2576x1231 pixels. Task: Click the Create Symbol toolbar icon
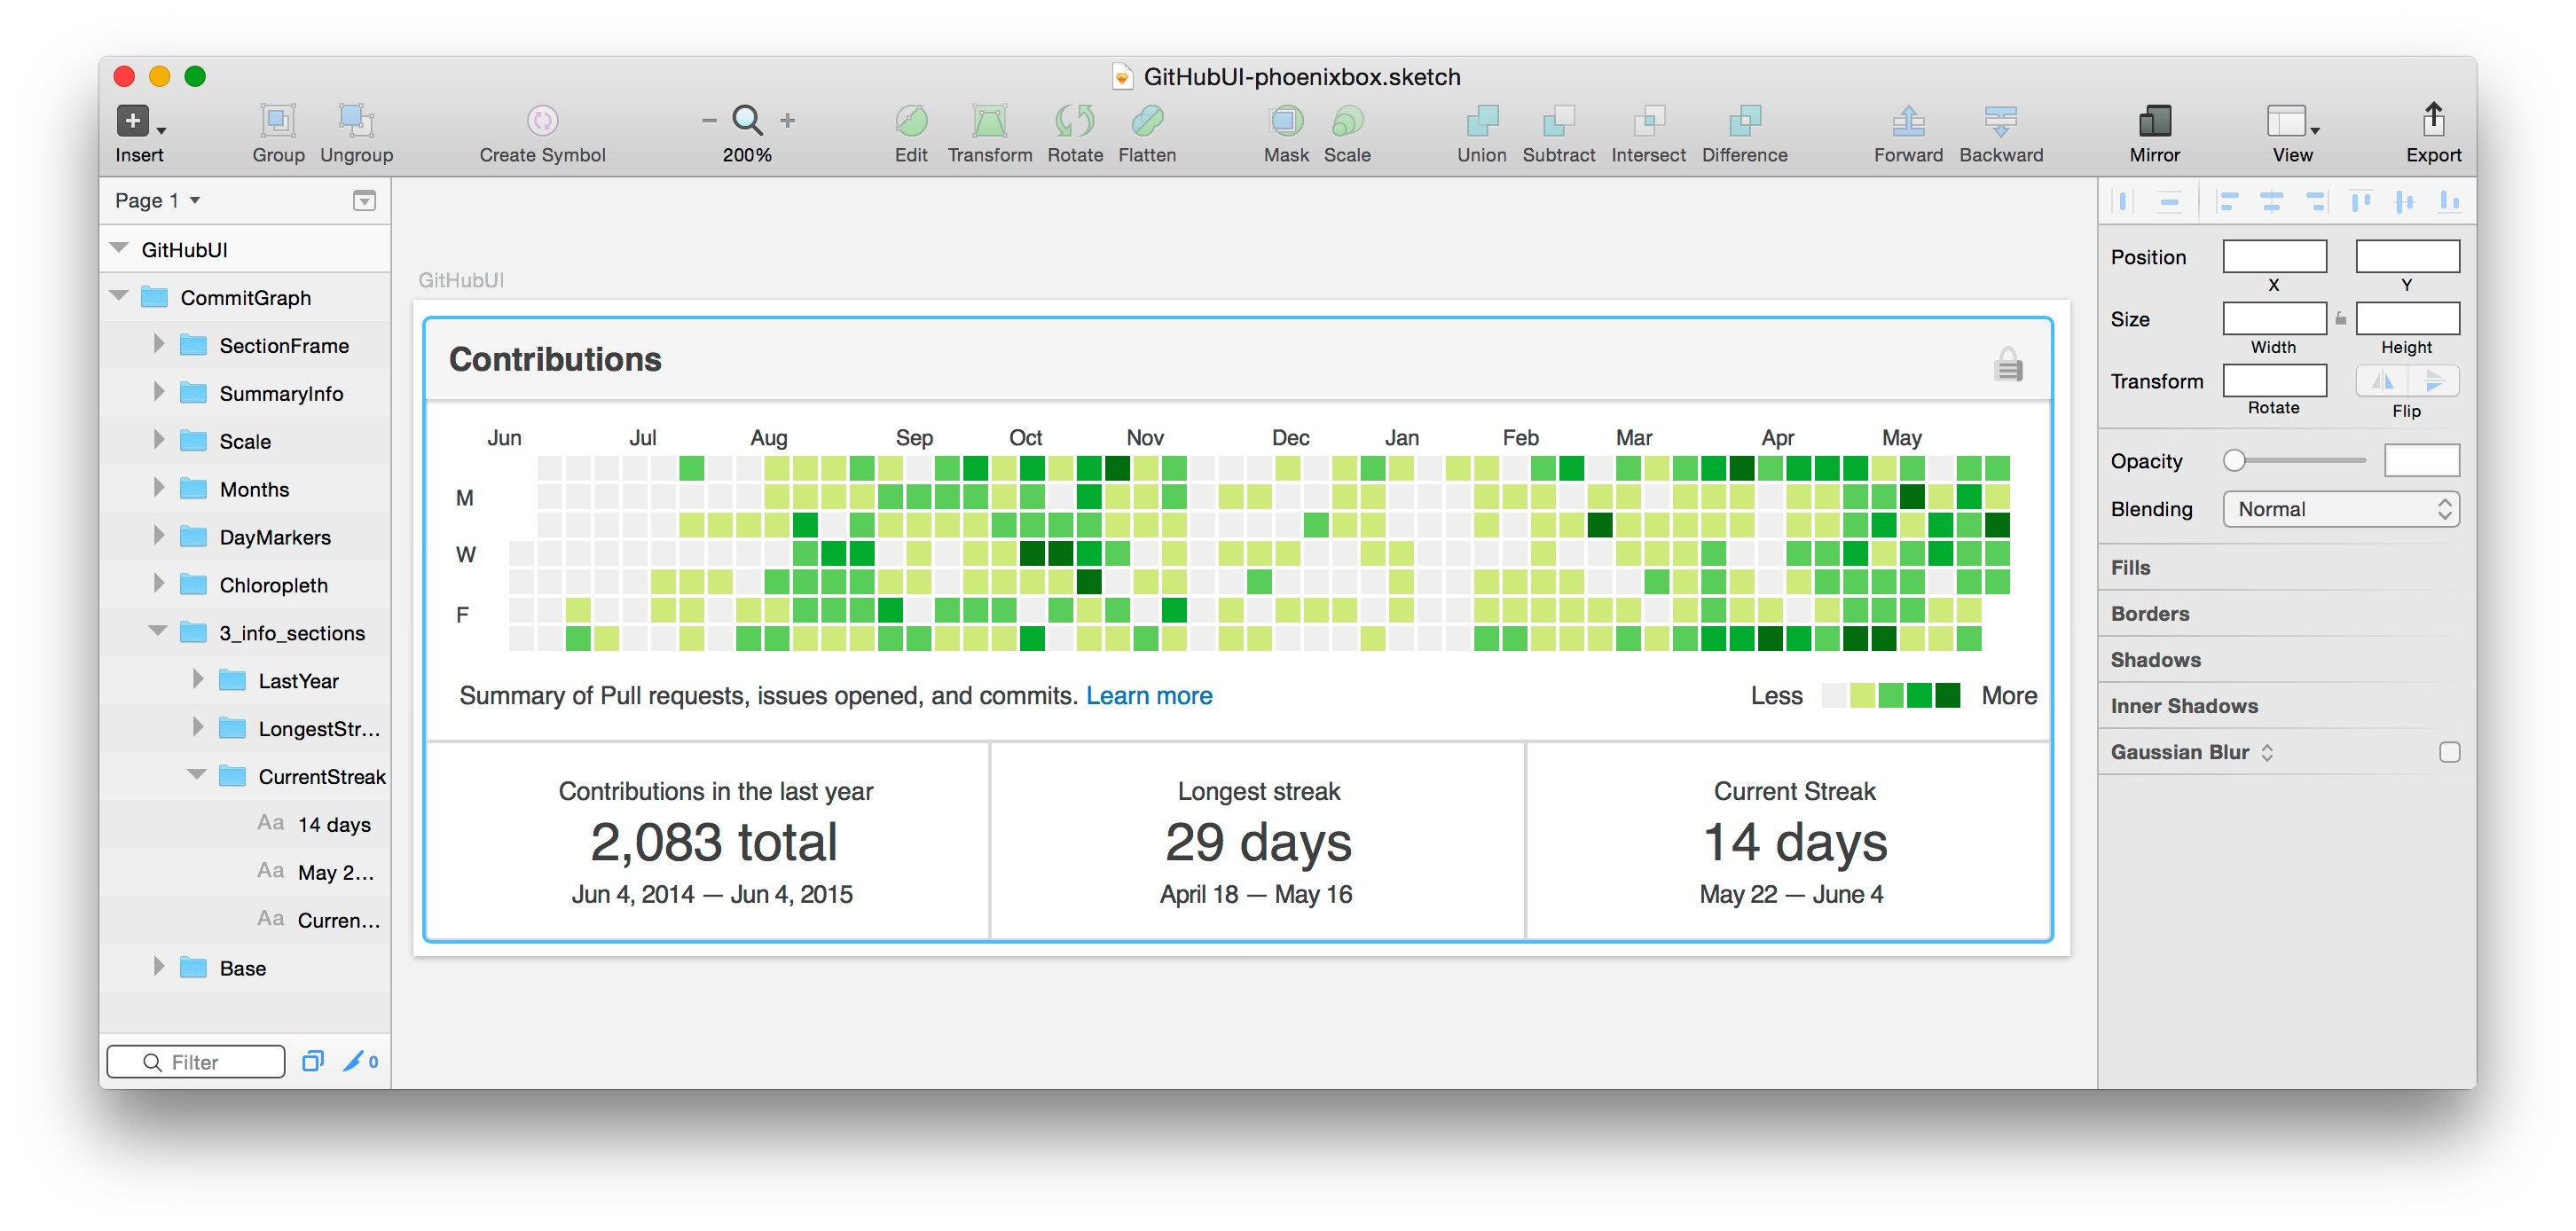point(542,121)
